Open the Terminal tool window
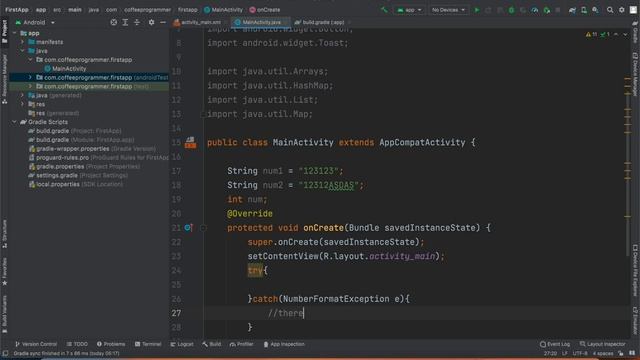640x360 pixels. click(148, 344)
